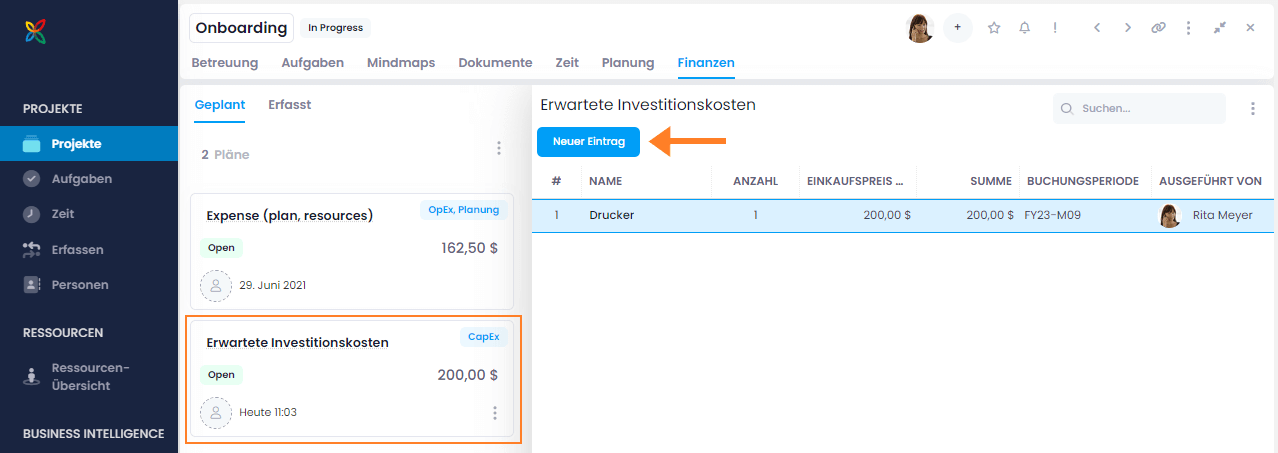This screenshot has width=1278, height=453.
Task: Open the table panel options menu
Action: pyautogui.click(x=1253, y=108)
